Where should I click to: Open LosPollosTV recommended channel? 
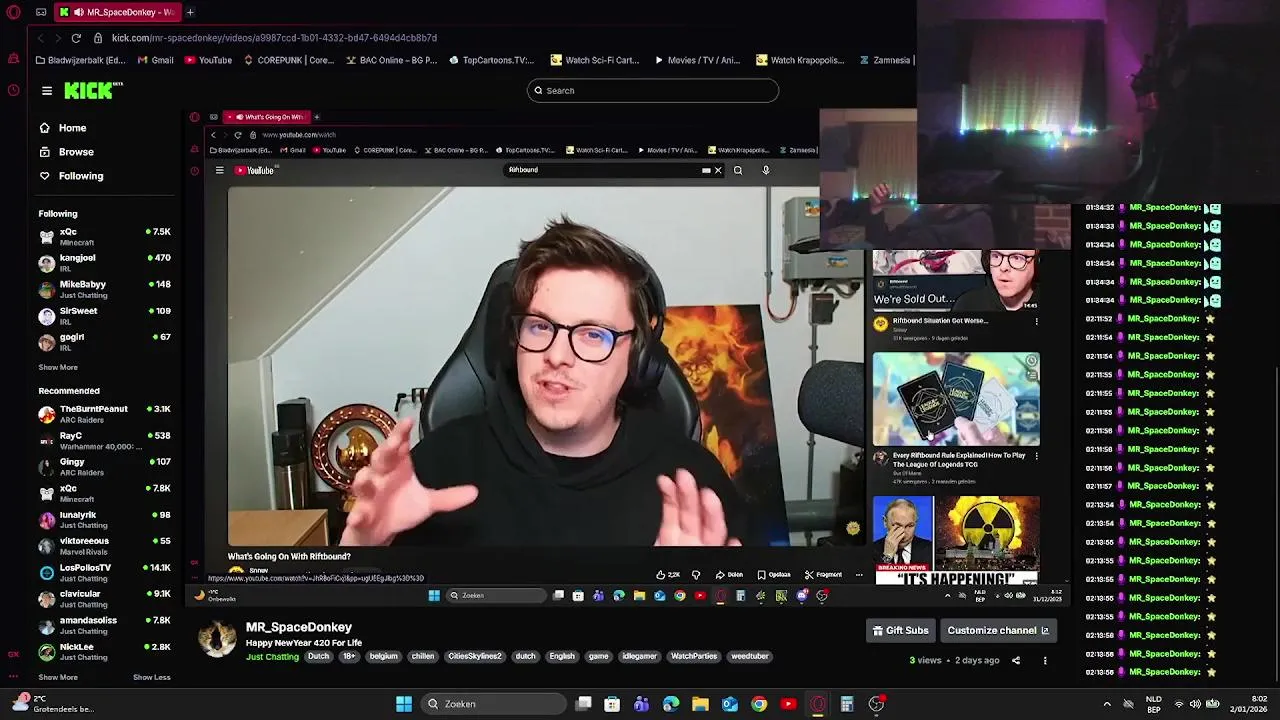pos(104,572)
